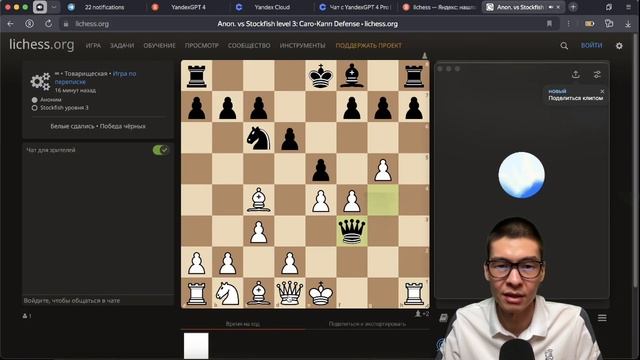Switch to YandexGPT 4 browser tab

(x=188, y=7)
